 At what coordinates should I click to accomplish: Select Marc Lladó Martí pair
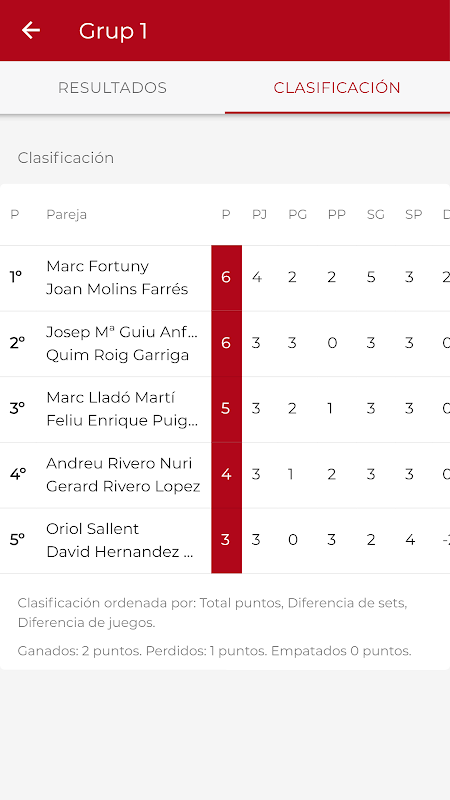click(225, 409)
